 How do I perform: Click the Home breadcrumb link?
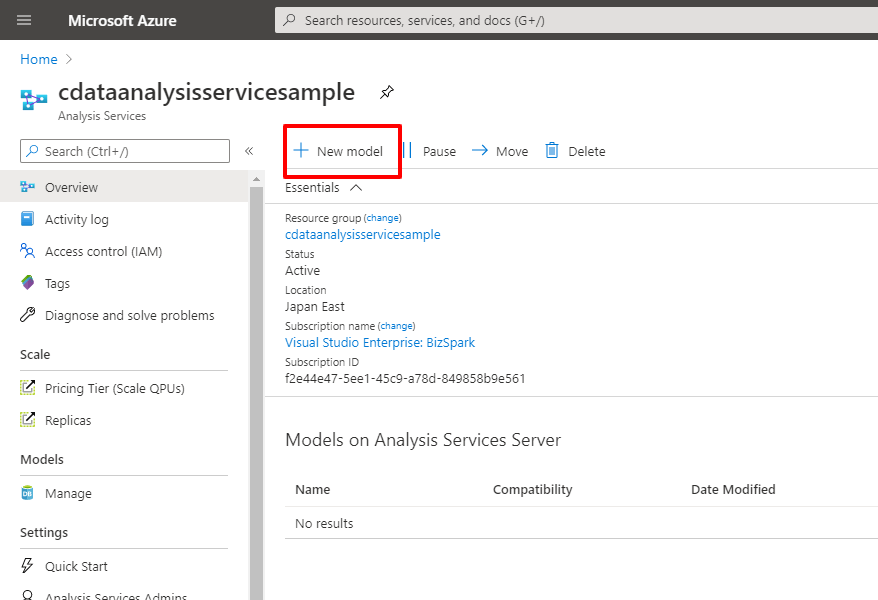click(38, 59)
